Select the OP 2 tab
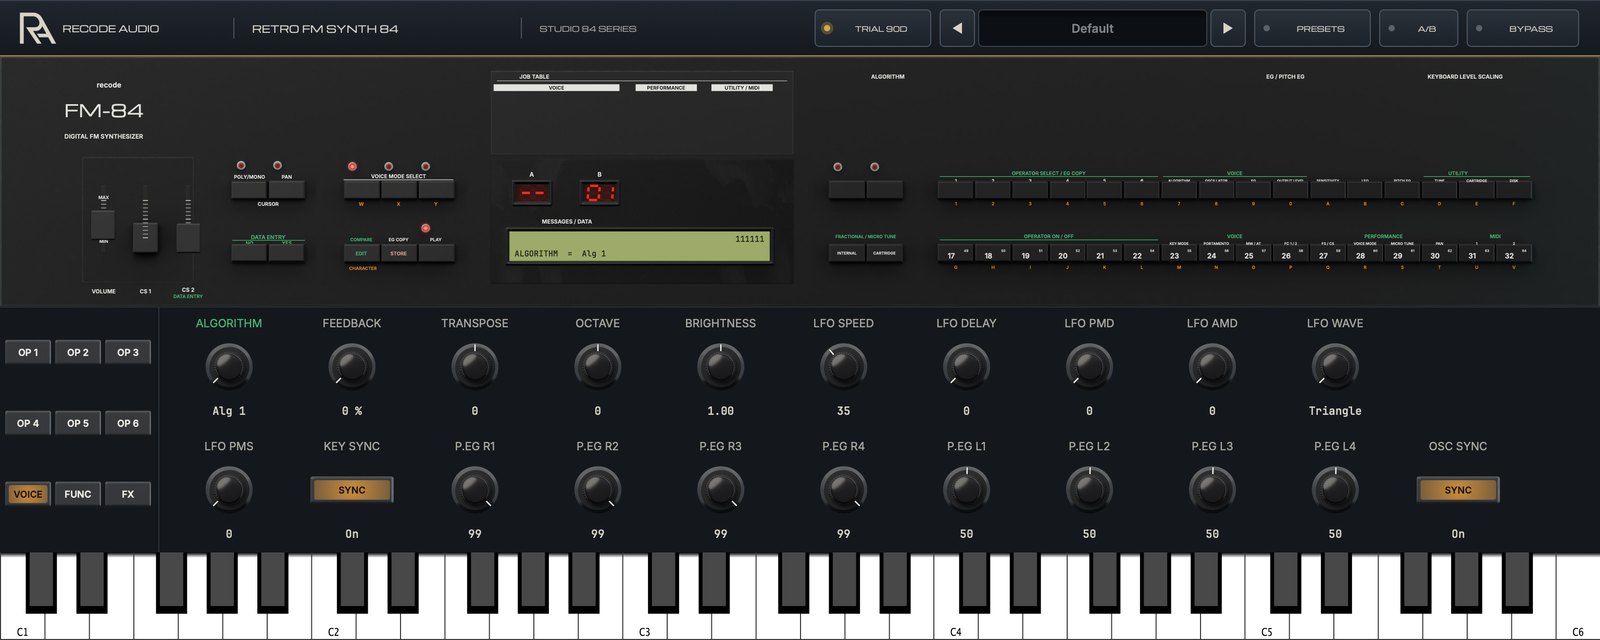The width and height of the screenshot is (1600, 640). 78,352
